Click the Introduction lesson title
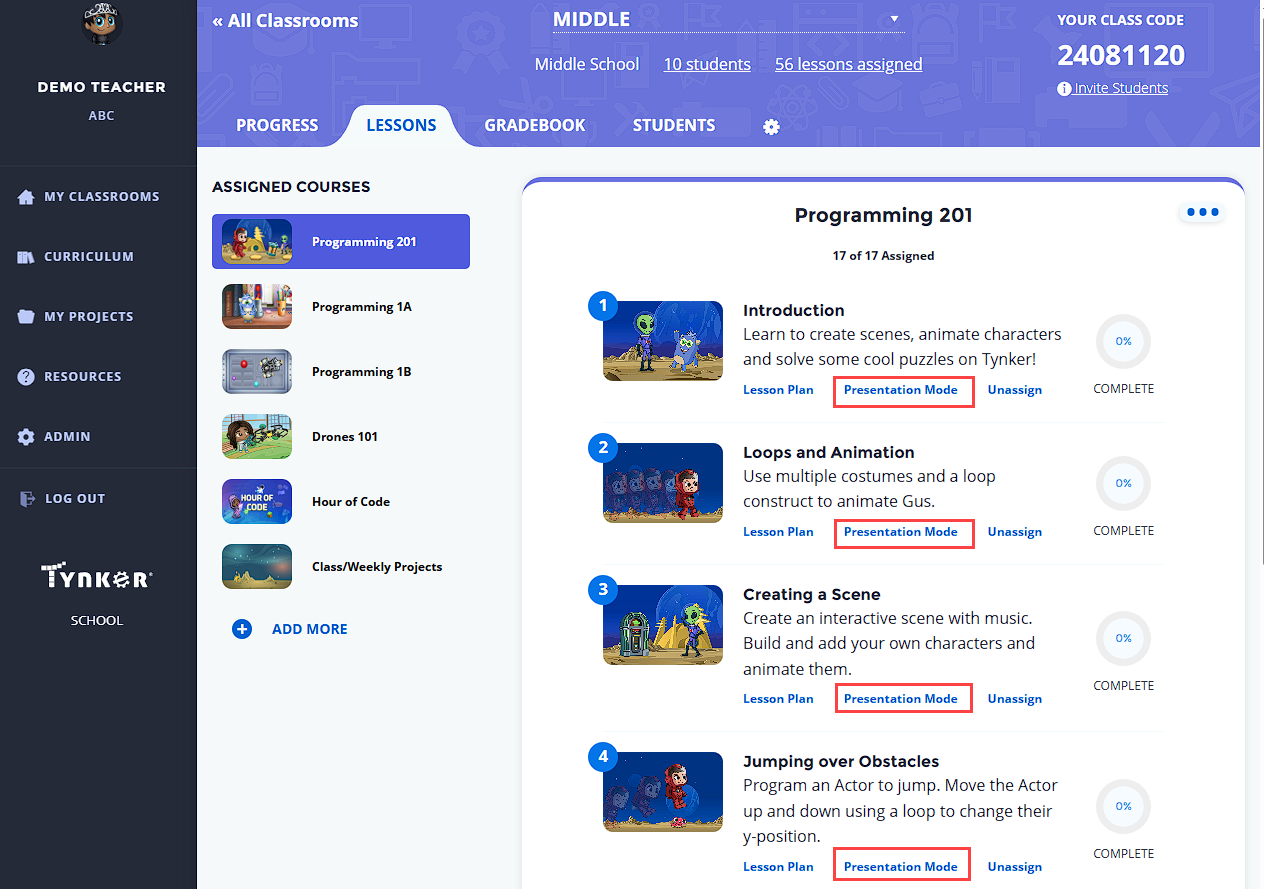This screenshot has height=889, width=1264. click(x=794, y=310)
